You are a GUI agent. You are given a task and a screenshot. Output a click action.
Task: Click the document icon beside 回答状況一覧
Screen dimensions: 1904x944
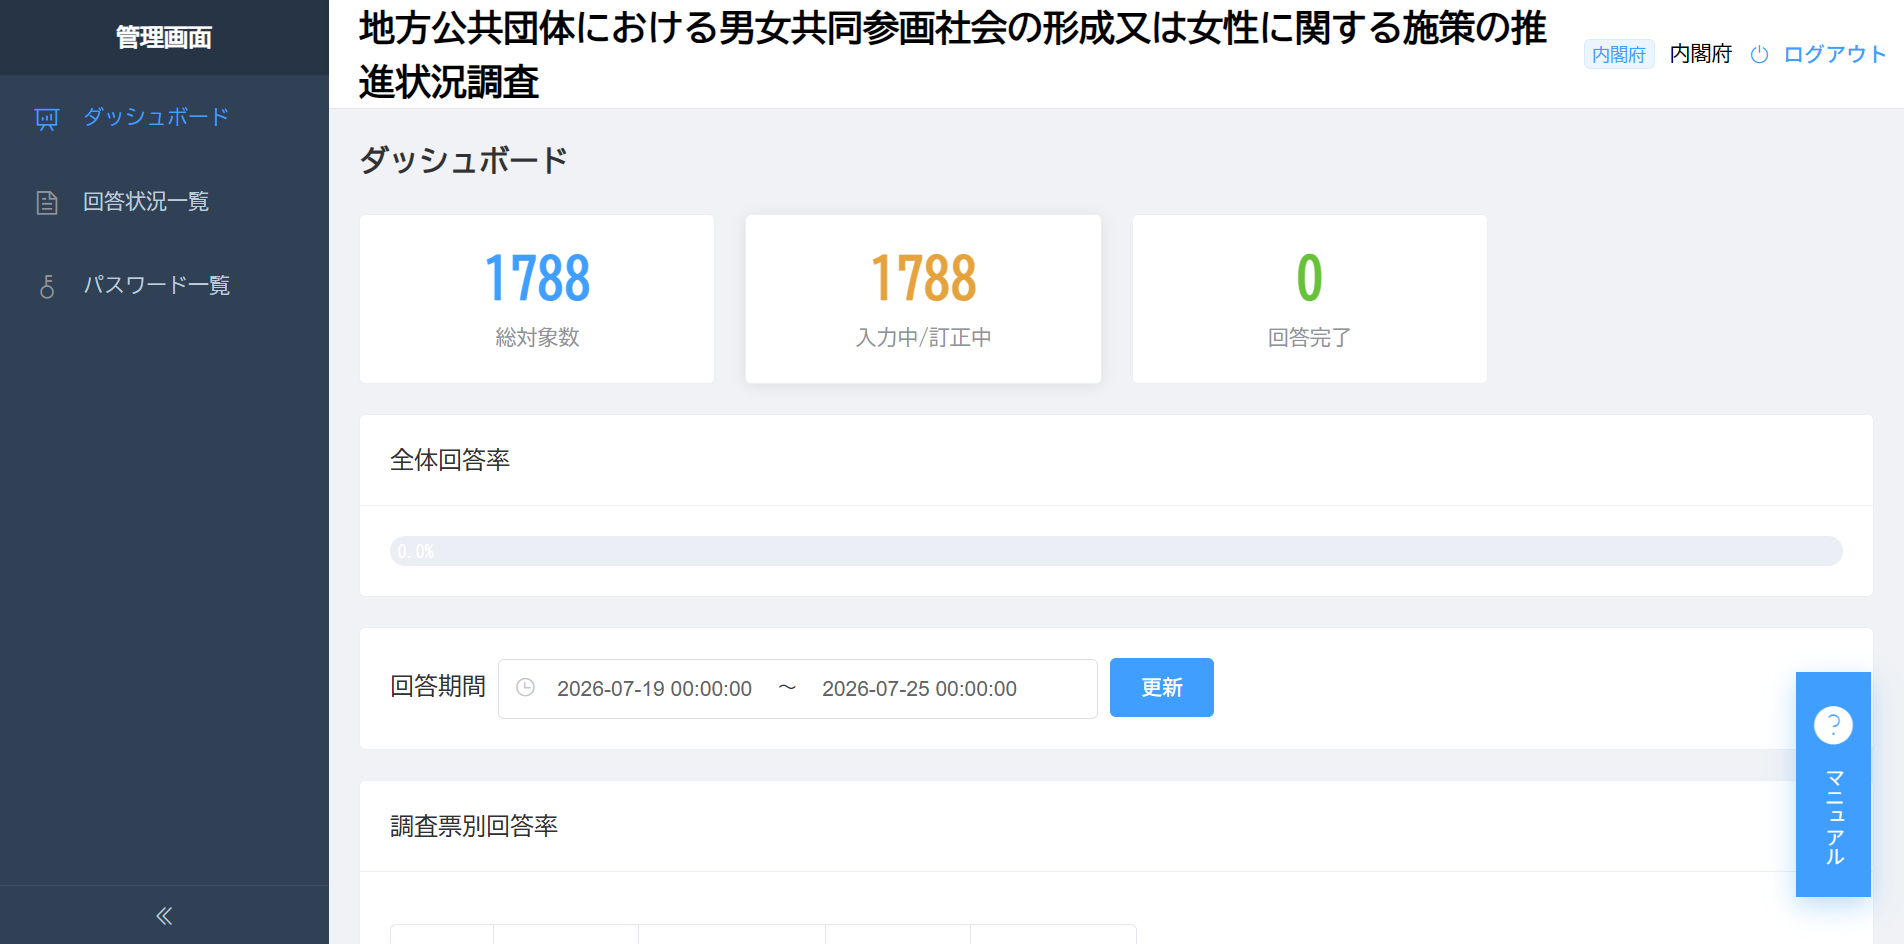click(x=47, y=203)
